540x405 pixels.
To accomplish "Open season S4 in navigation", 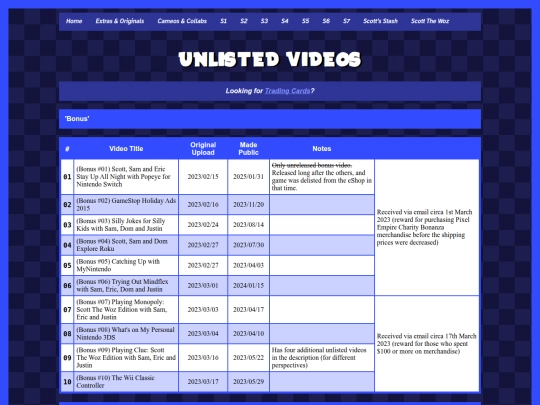I will [x=284, y=21].
